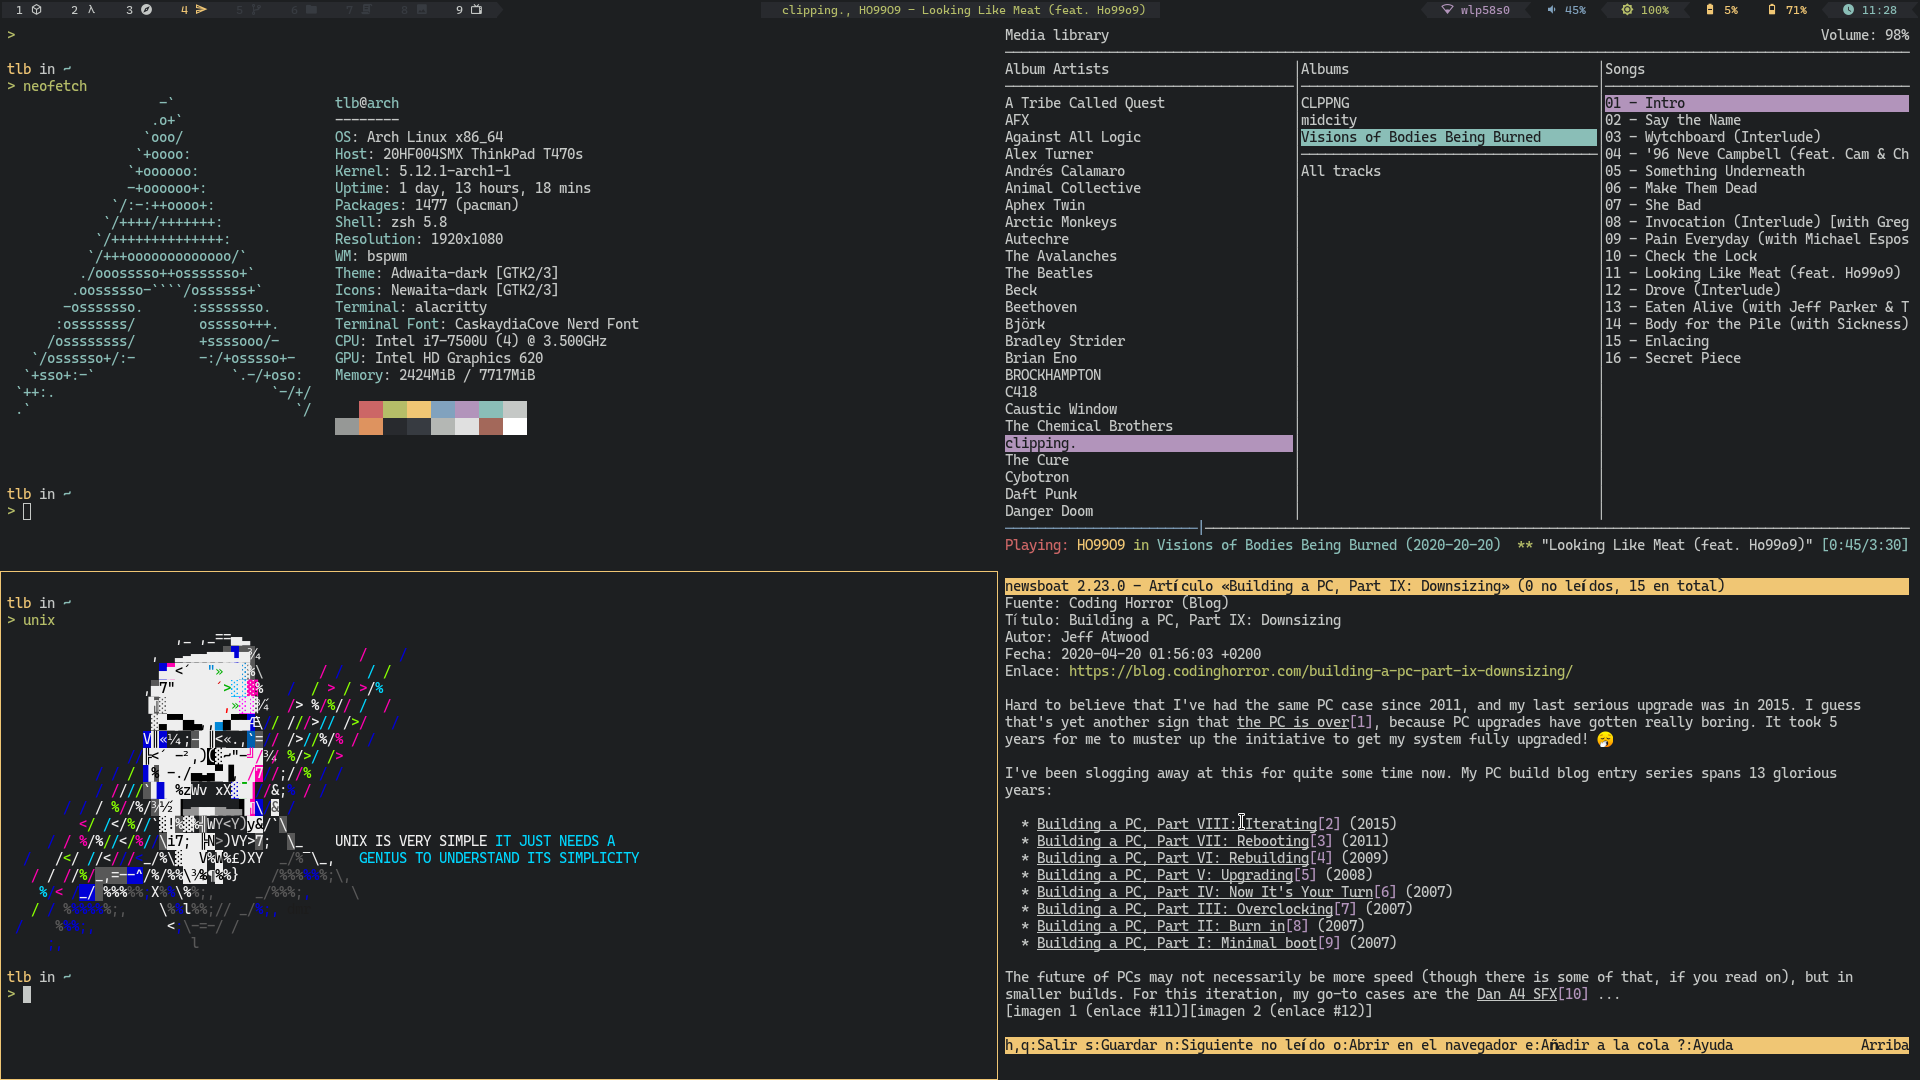
Task: Select song '07 - She Bad'
Action: tap(1652, 205)
